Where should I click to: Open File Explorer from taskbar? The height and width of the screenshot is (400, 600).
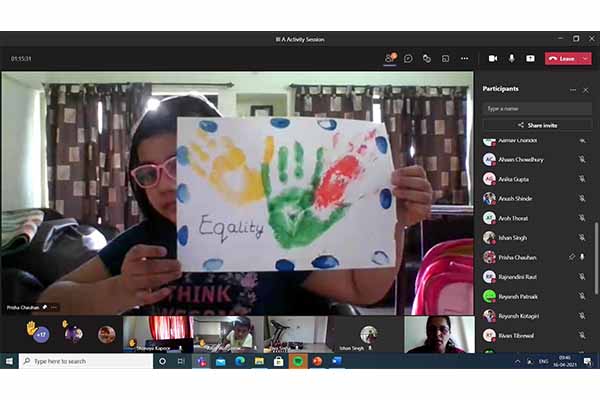[259, 361]
